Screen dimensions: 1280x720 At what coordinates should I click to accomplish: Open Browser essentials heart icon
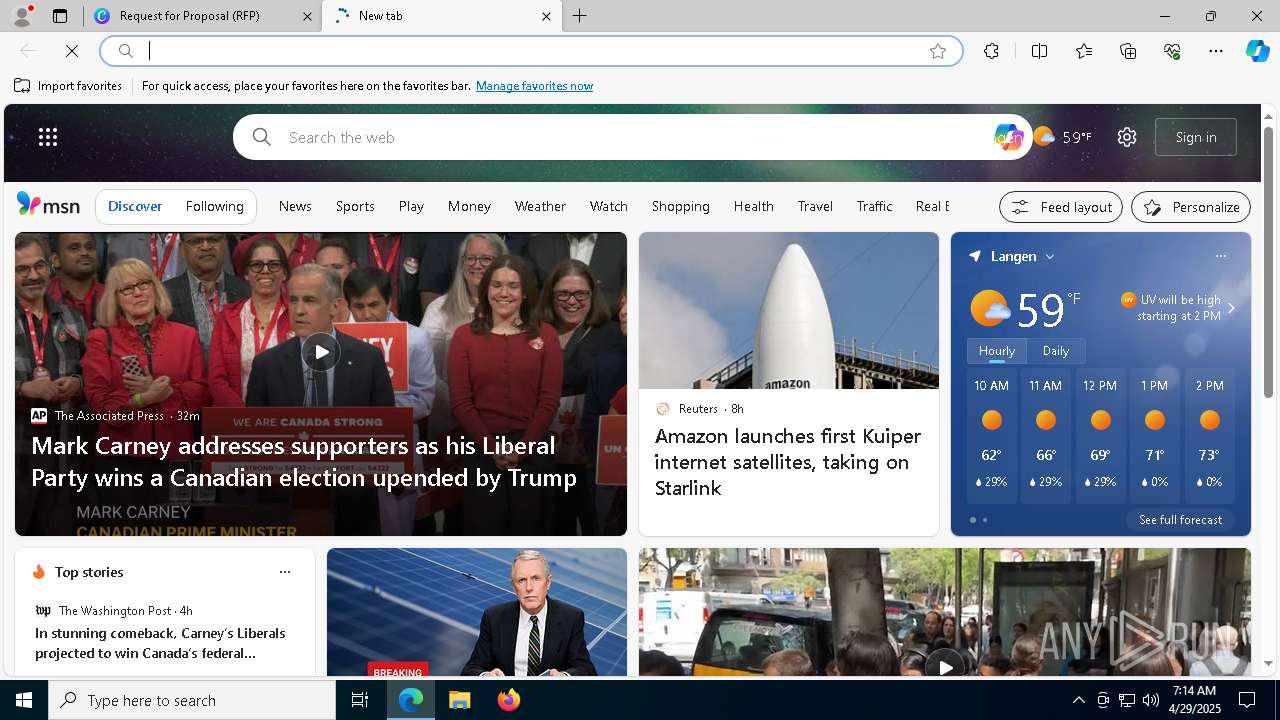click(x=1172, y=51)
